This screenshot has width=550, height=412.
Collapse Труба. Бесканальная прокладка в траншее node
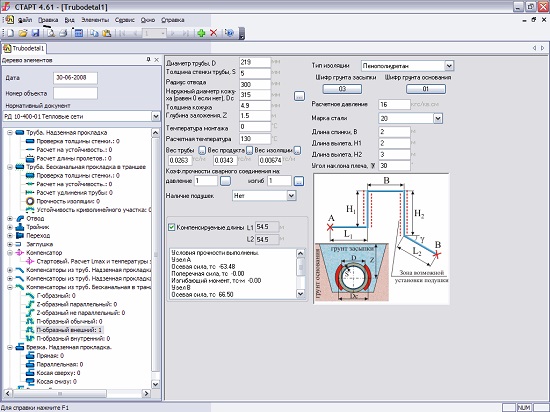[x=10, y=167]
